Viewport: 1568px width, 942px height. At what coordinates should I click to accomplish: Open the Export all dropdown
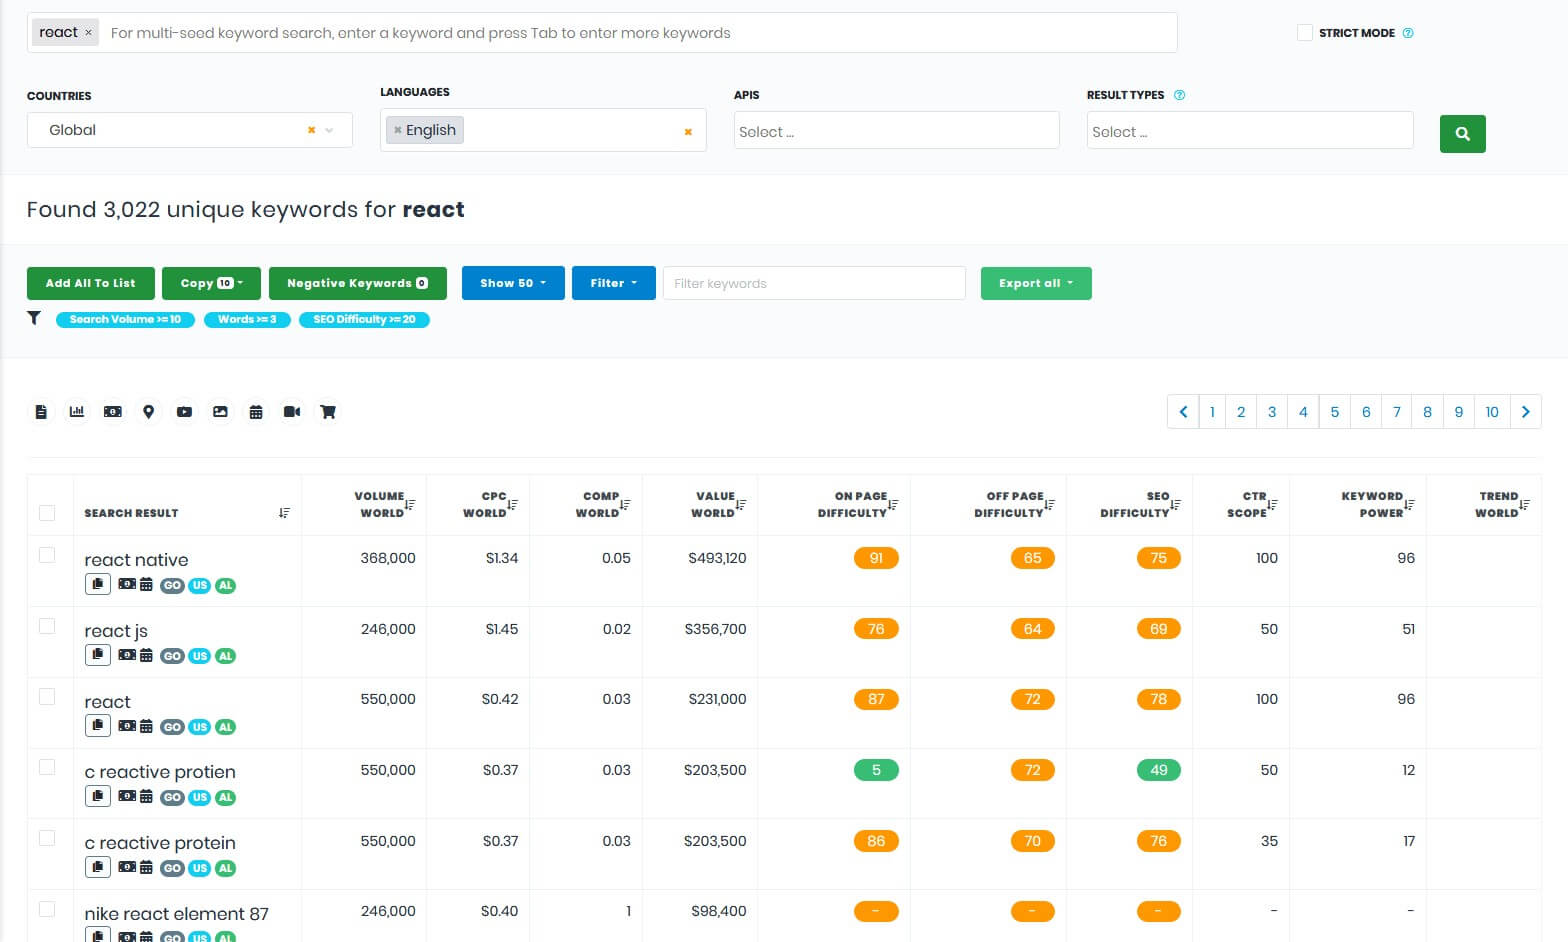1036,283
